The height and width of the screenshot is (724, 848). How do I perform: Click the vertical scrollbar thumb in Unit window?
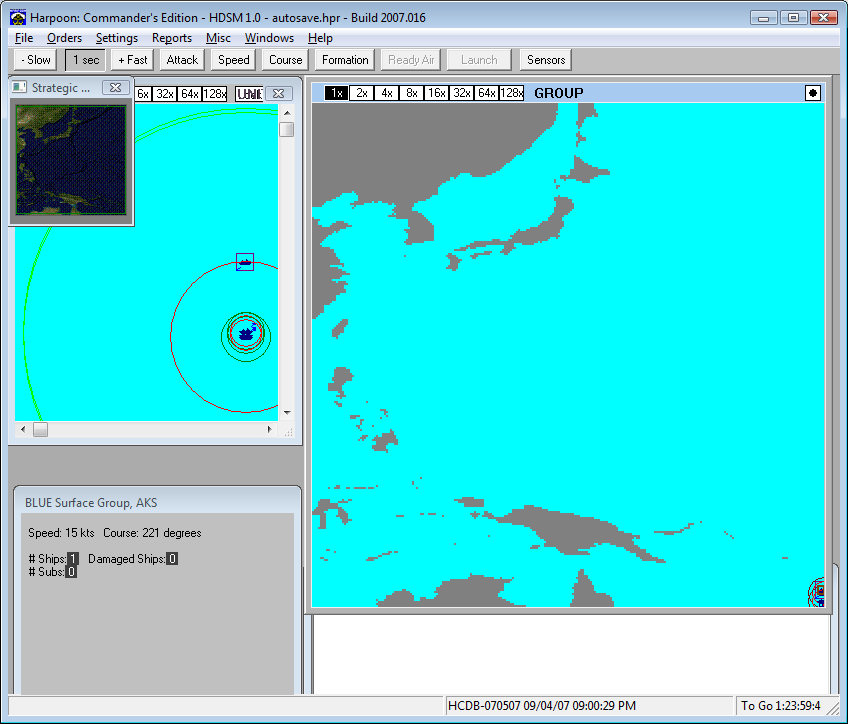287,130
